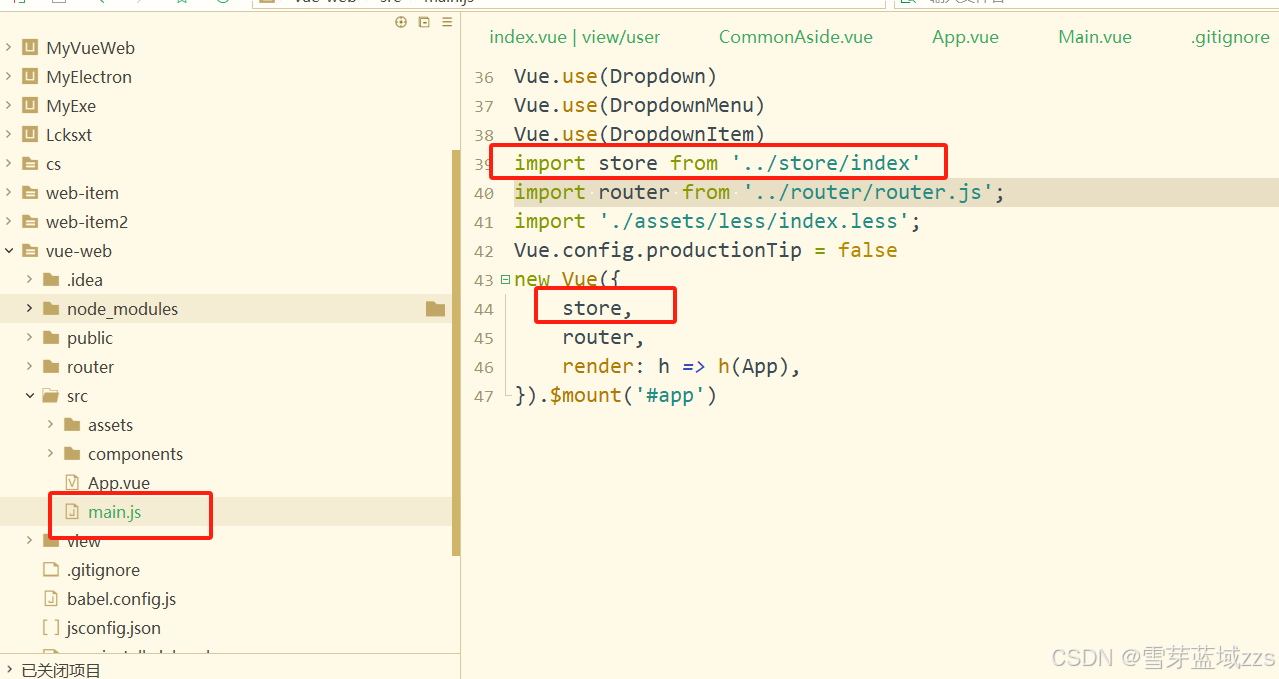Viewport: 1279px width, 679px height.
Task: Expand the view folder chevron
Action: click(30, 541)
